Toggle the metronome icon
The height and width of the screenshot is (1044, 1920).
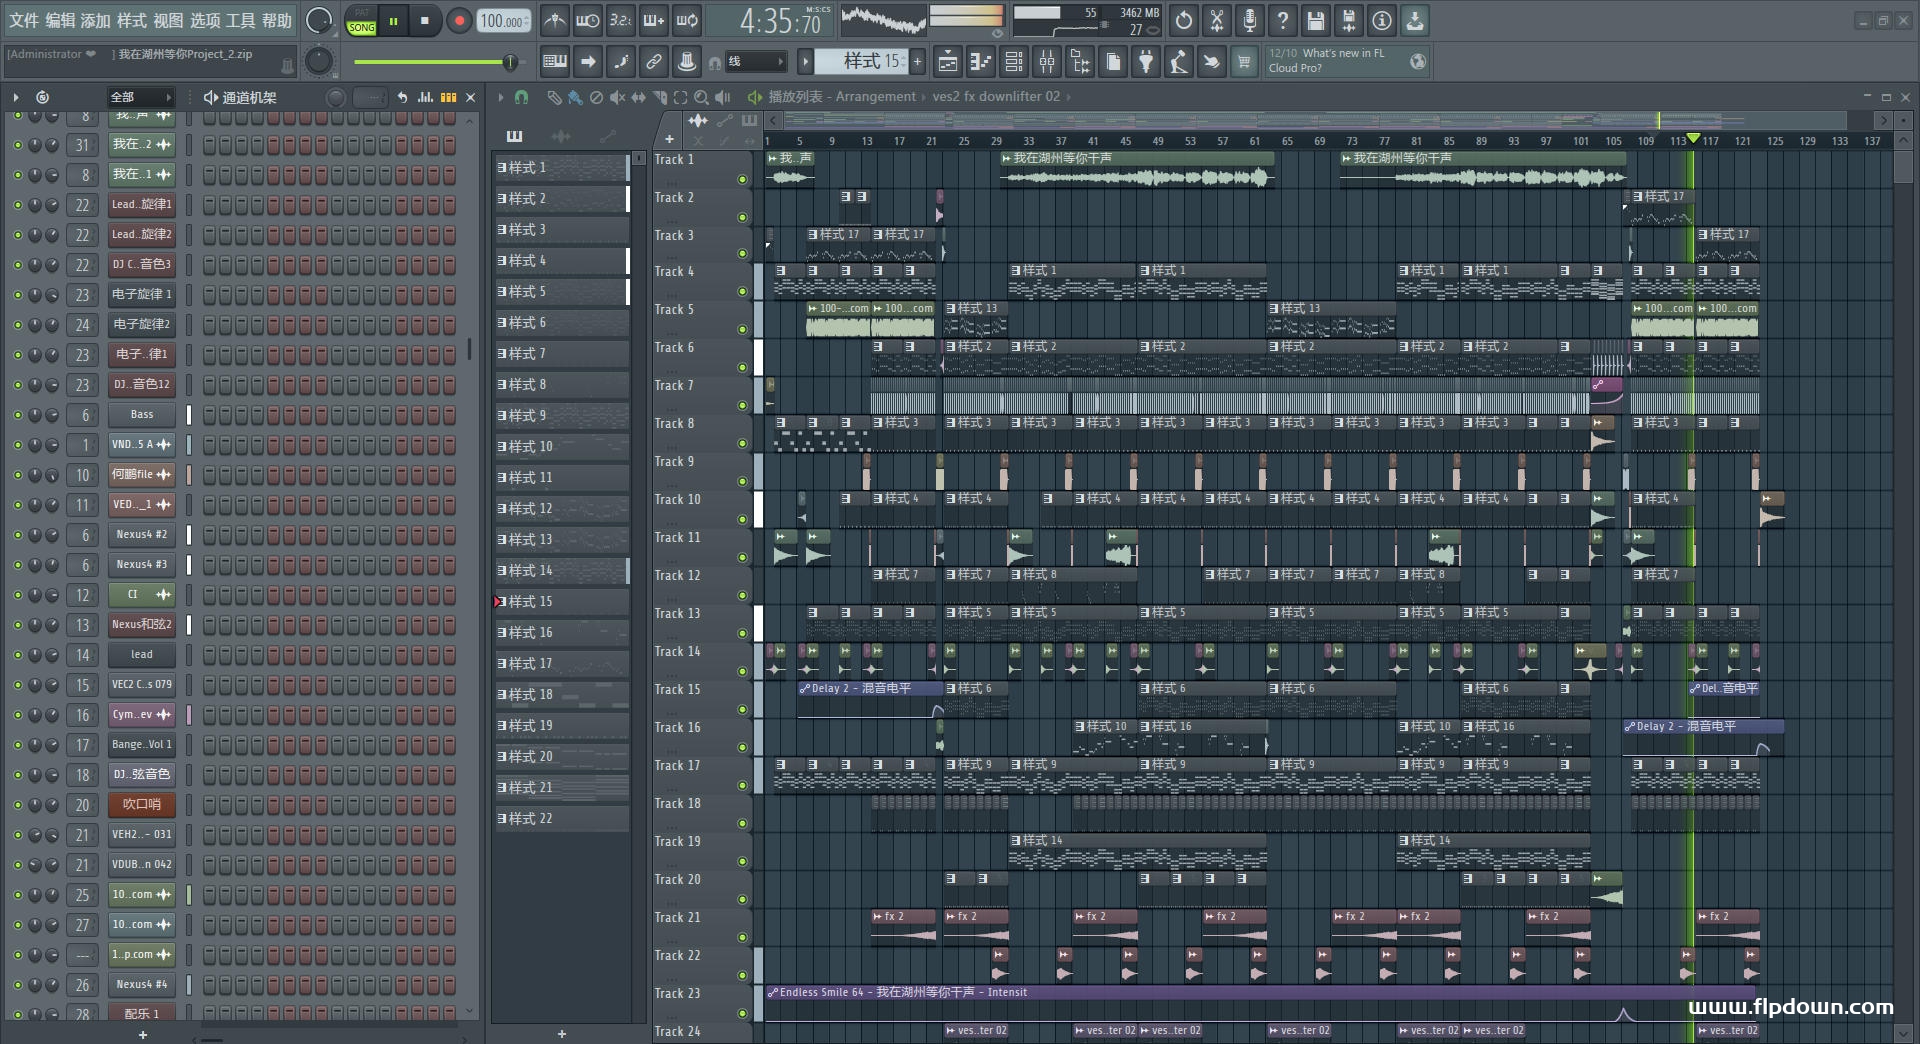point(554,21)
